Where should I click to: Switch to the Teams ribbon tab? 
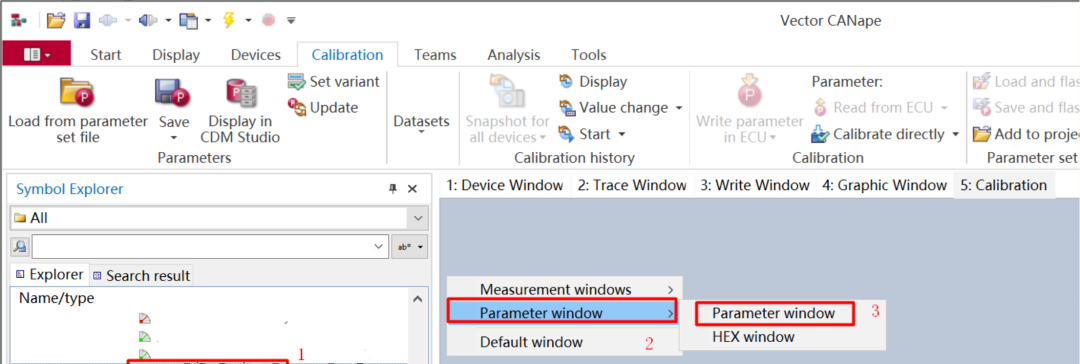point(435,55)
